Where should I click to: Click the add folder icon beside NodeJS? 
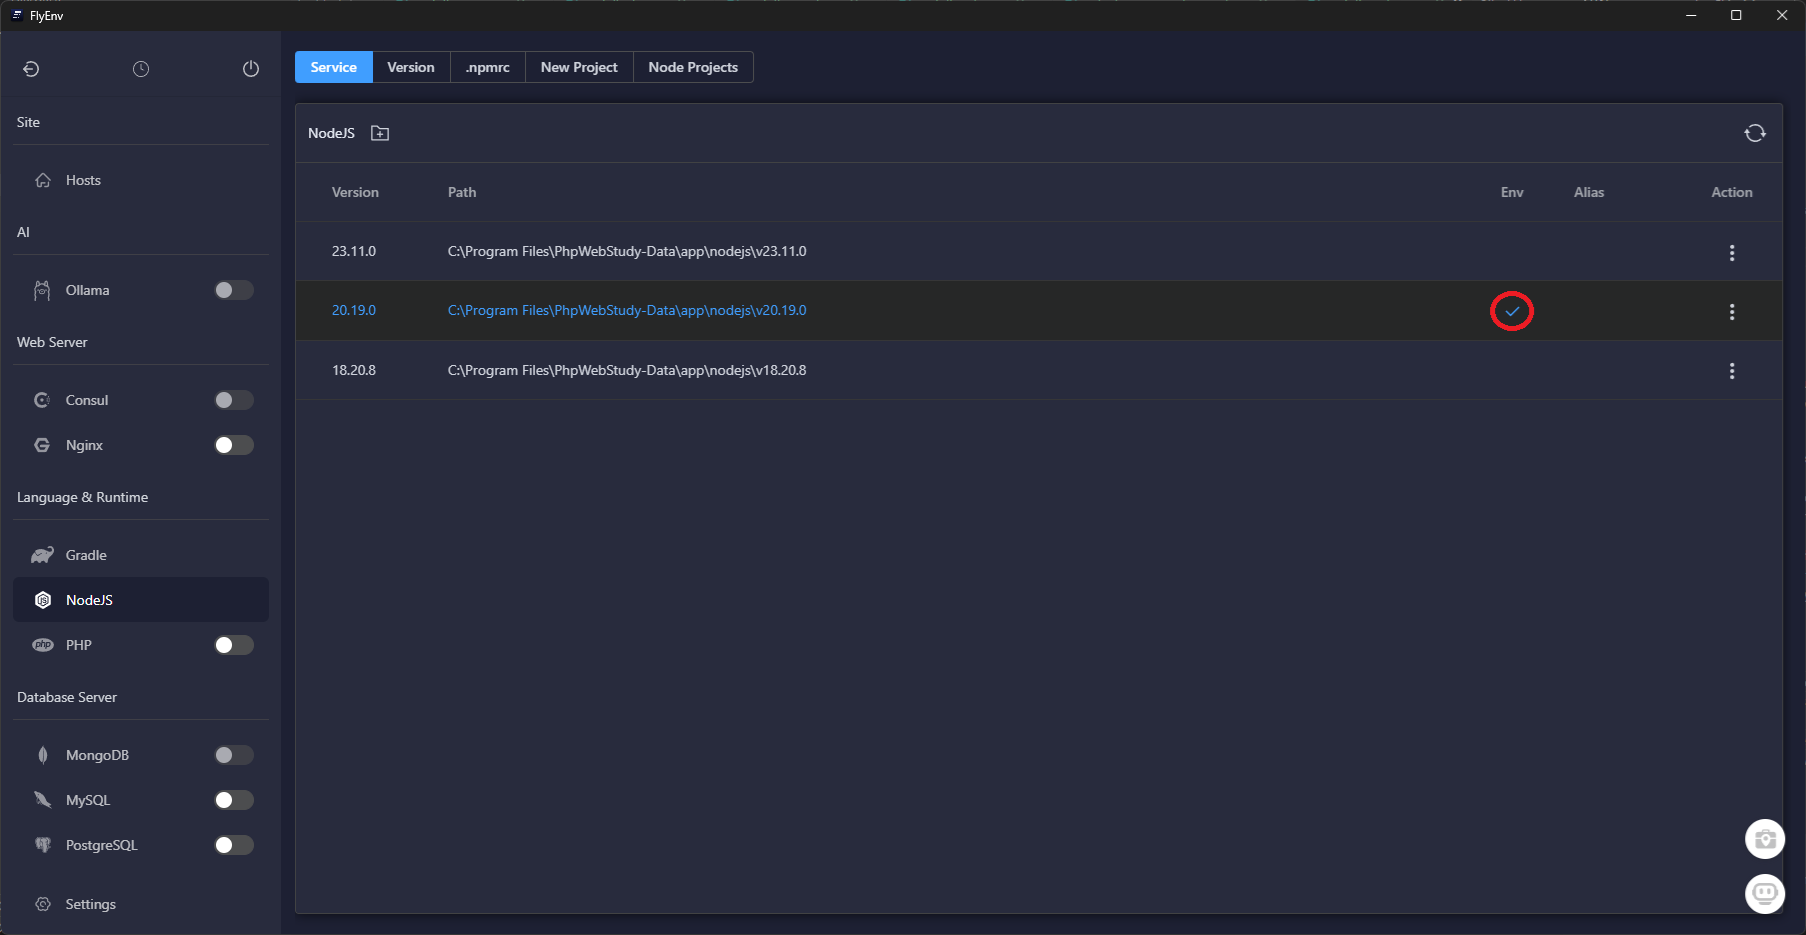coord(380,133)
